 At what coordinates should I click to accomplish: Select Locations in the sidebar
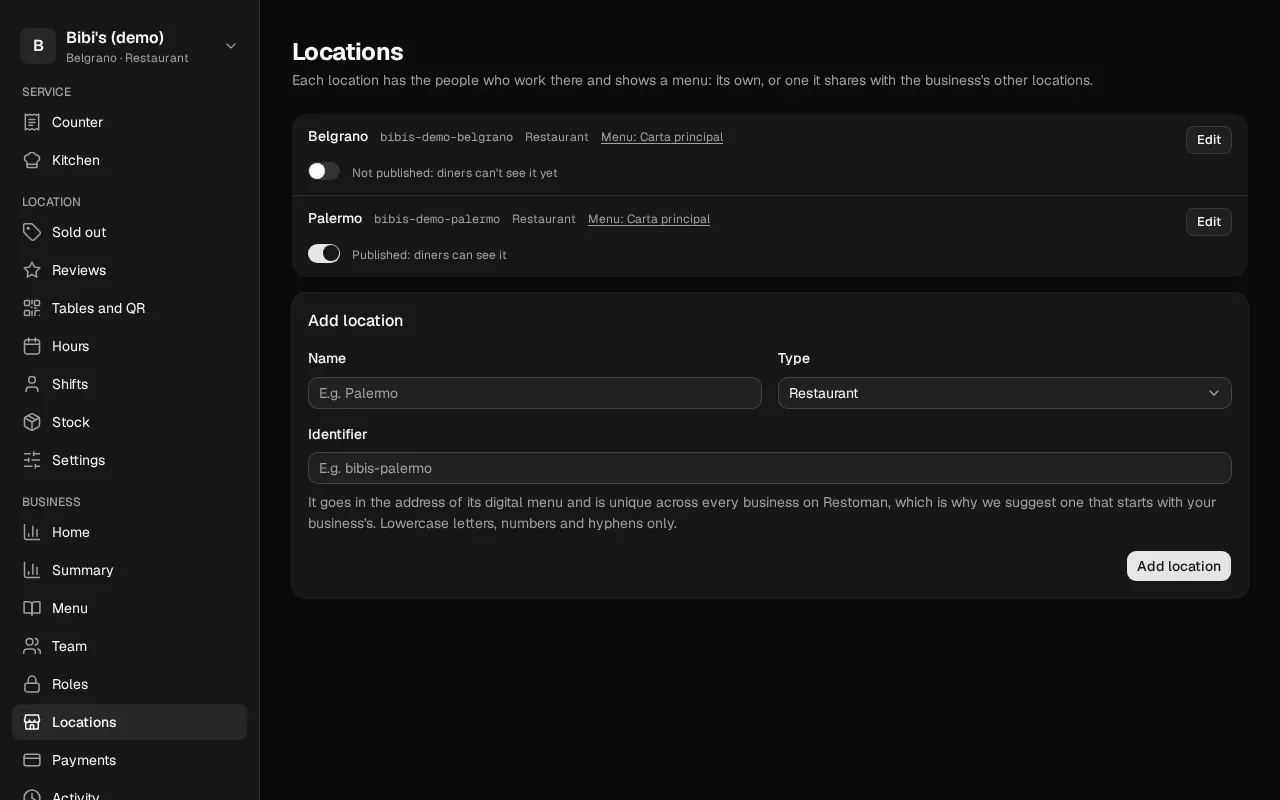130,722
